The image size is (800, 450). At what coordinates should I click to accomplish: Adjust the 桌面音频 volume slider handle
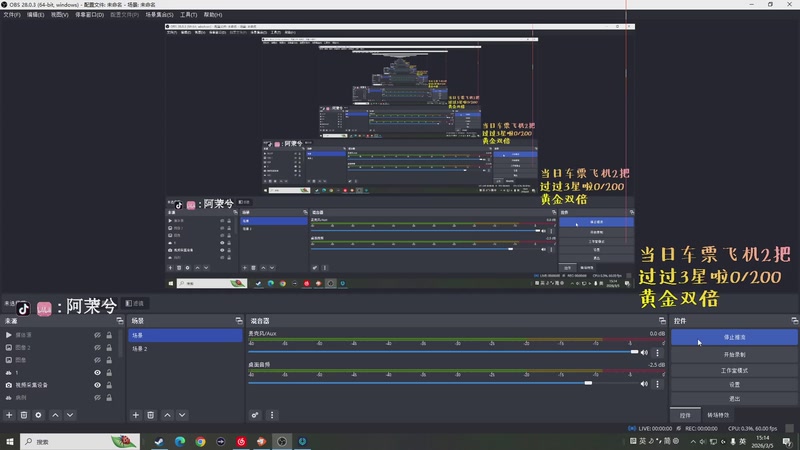tap(588, 383)
